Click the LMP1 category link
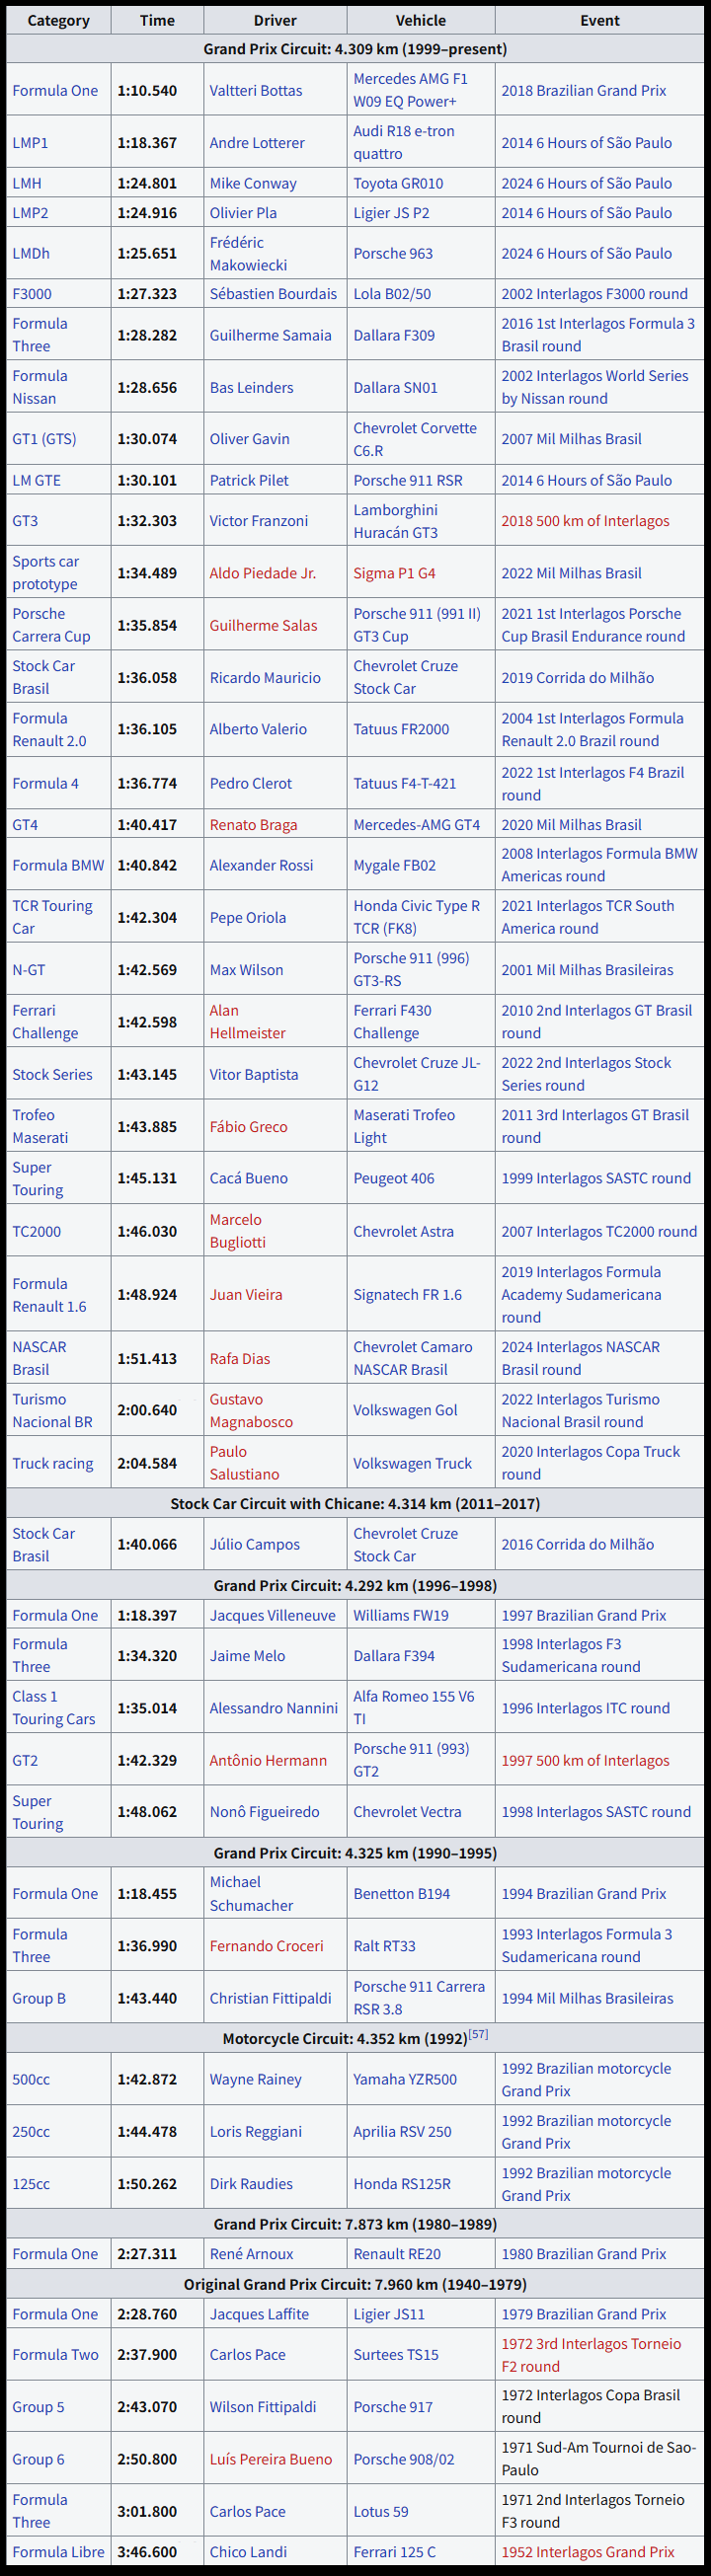The width and height of the screenshot is (711, 2576). (30, 143)
